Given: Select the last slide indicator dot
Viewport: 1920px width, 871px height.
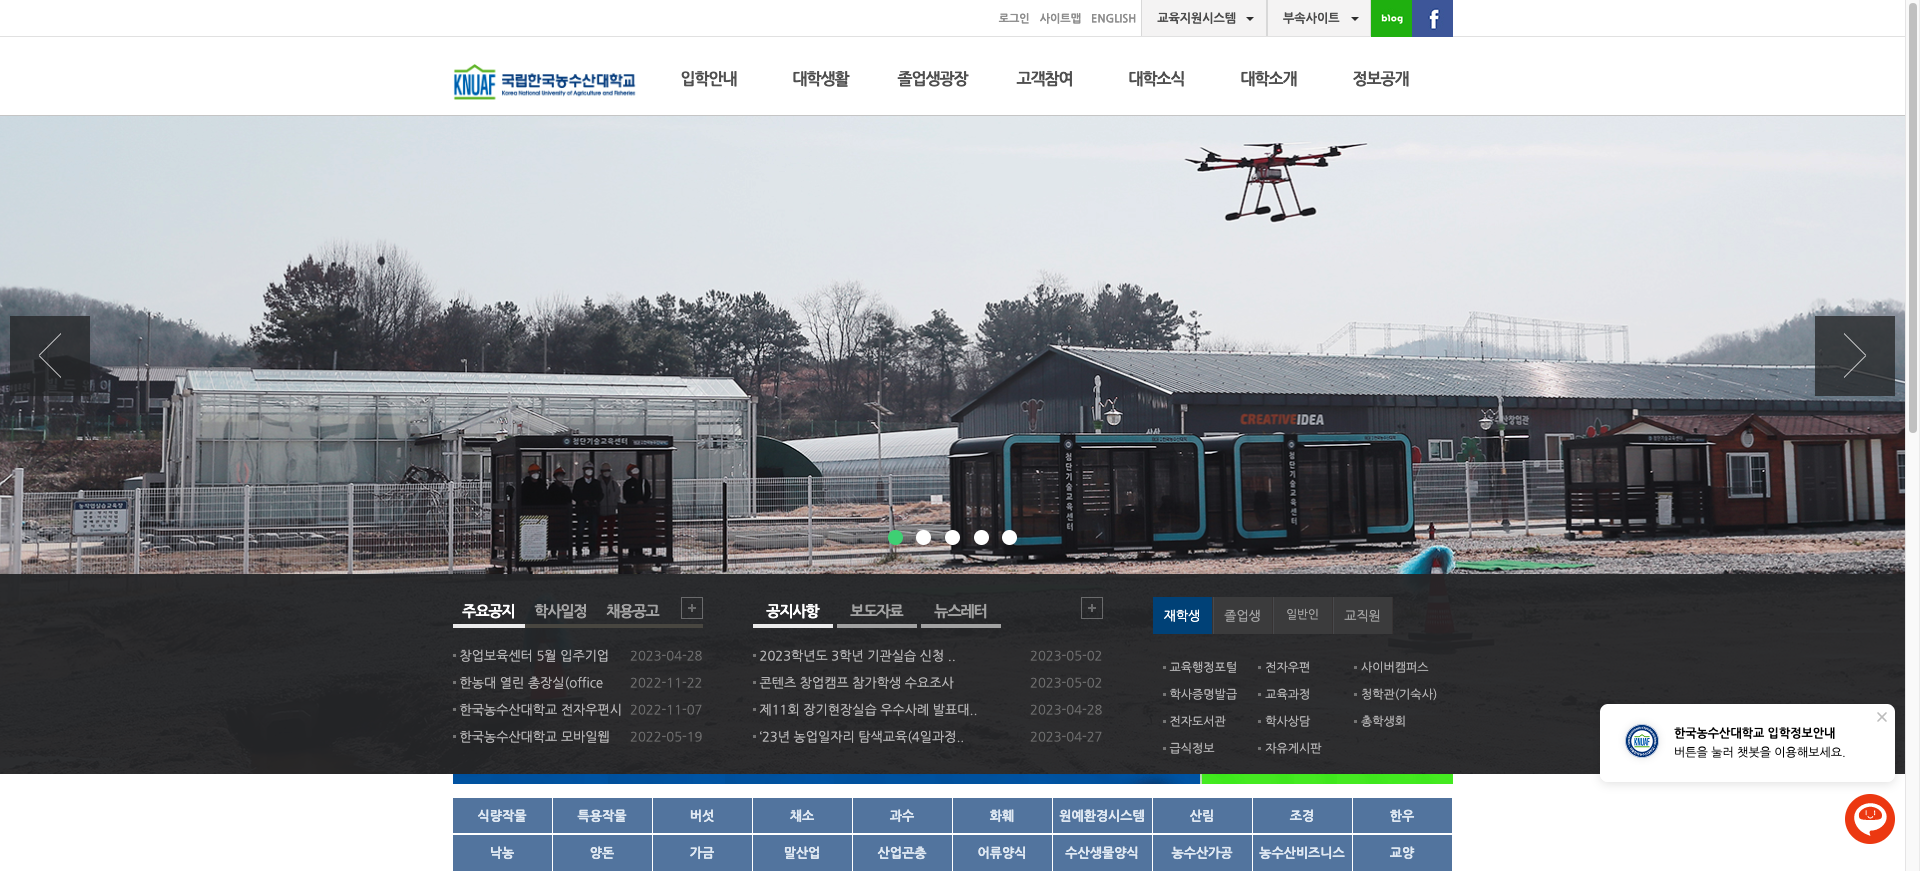Looking at the screenshot, I should [1009, 538].
